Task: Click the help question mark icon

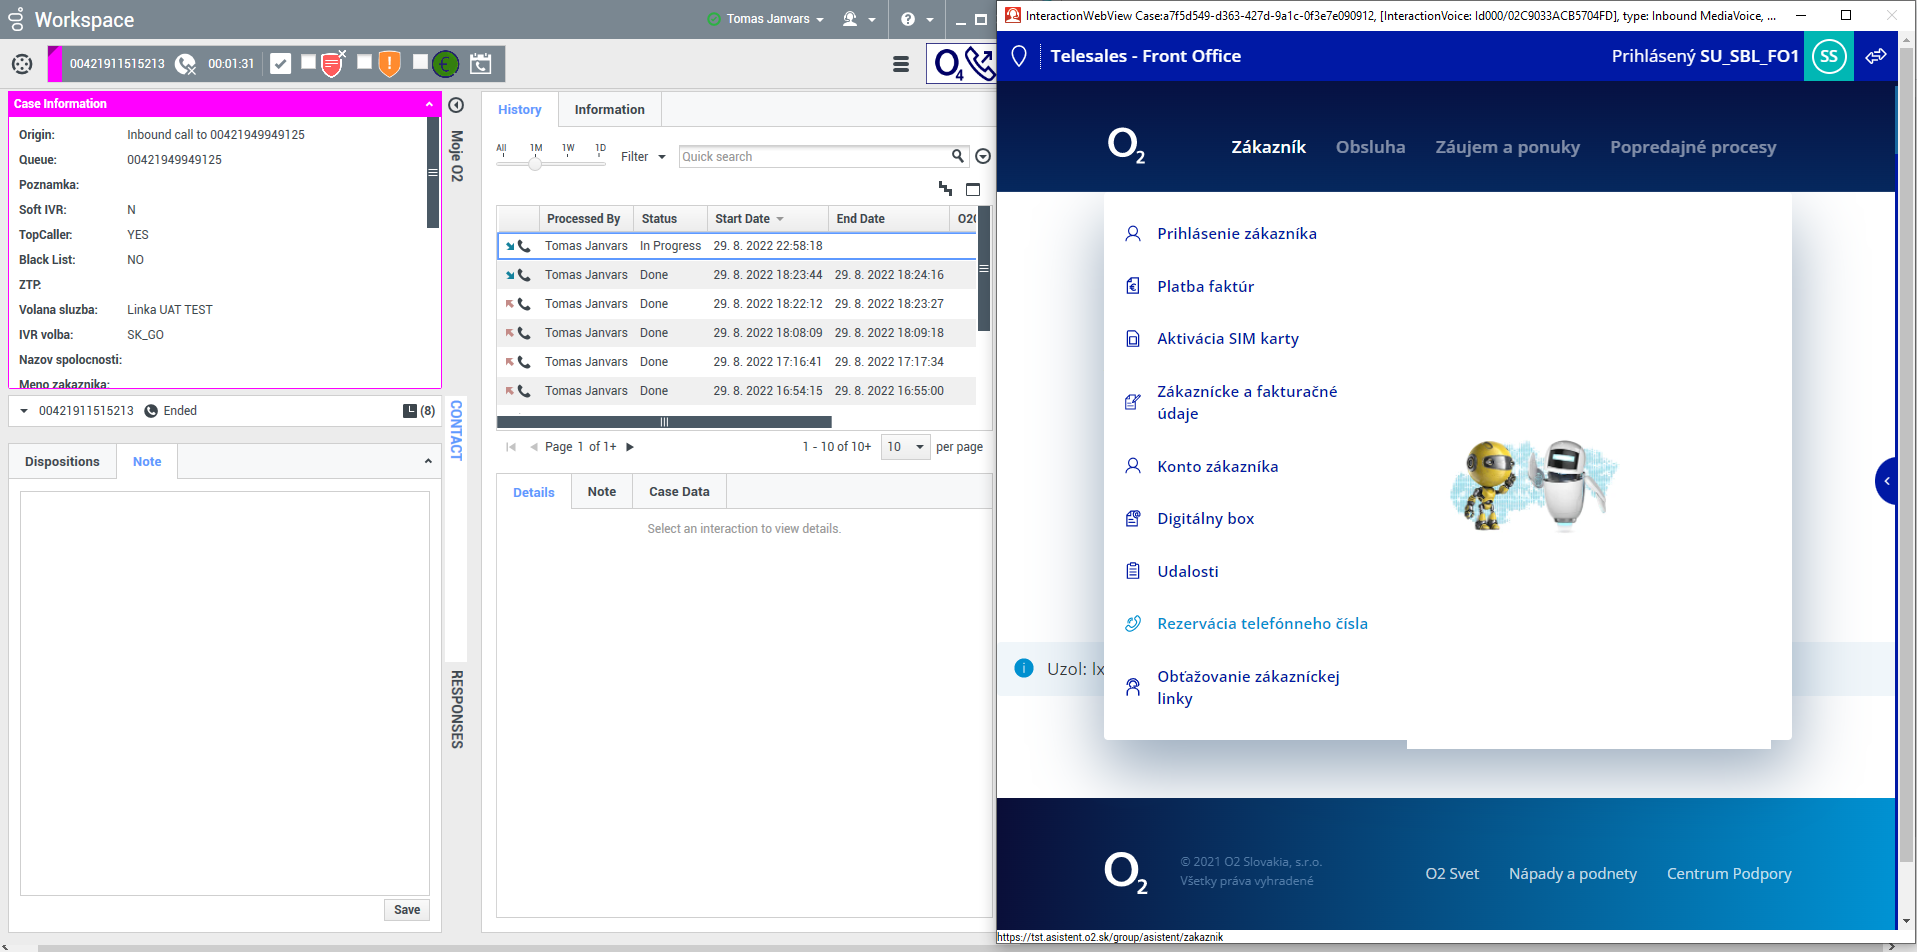Action: coord(908,19)
